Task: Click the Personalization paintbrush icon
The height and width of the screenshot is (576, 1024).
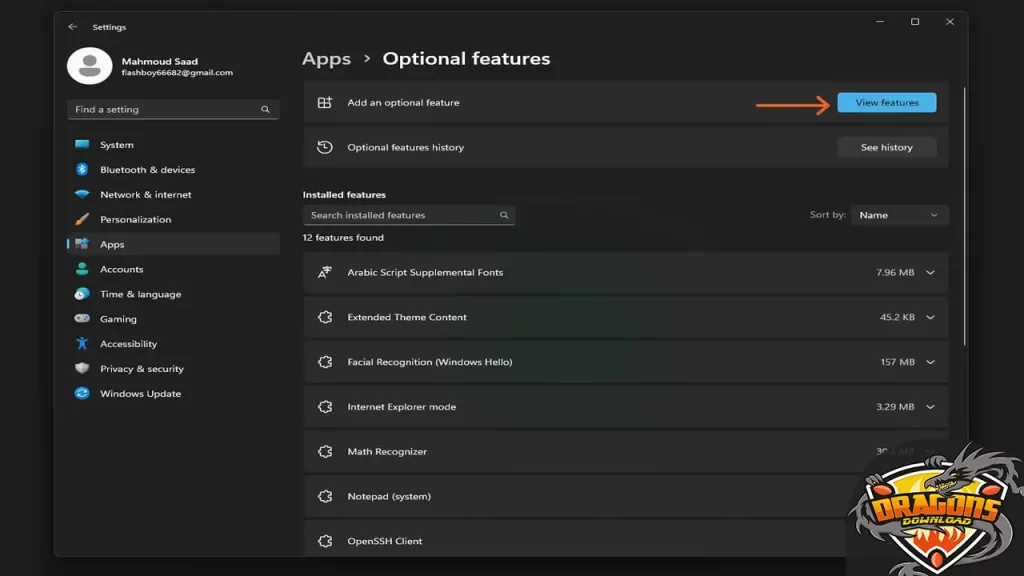Action: pos(82,220)
